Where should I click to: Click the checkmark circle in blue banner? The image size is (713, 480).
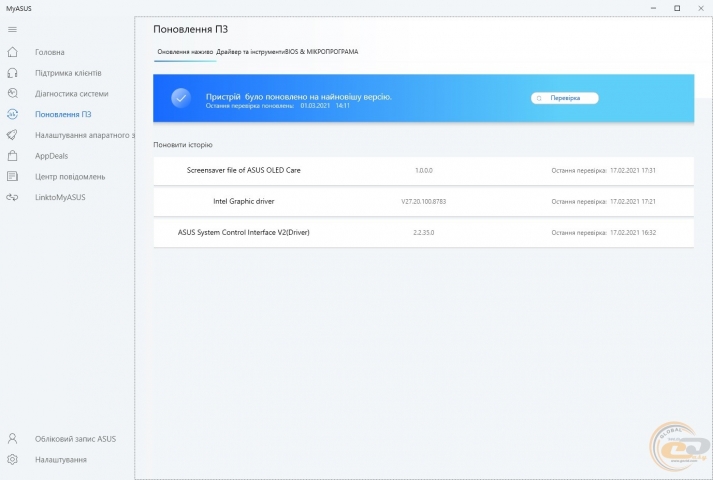(181, 98)
